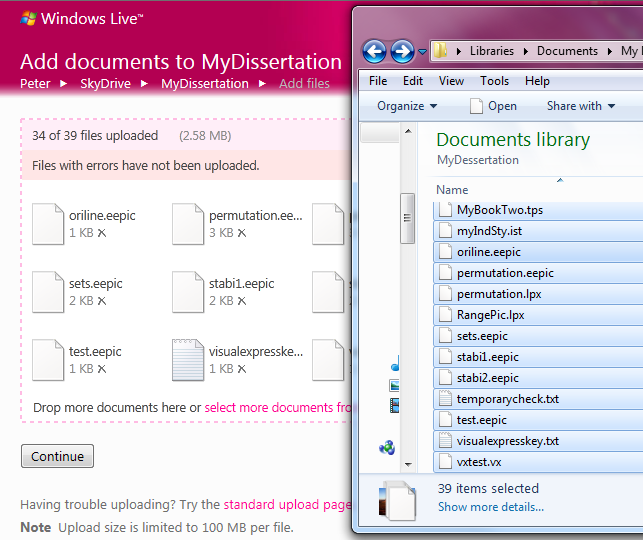
Task: Go to Peter in SkyDrive breadcrumb
Action: pyautogui.click(x=35, y=84)
